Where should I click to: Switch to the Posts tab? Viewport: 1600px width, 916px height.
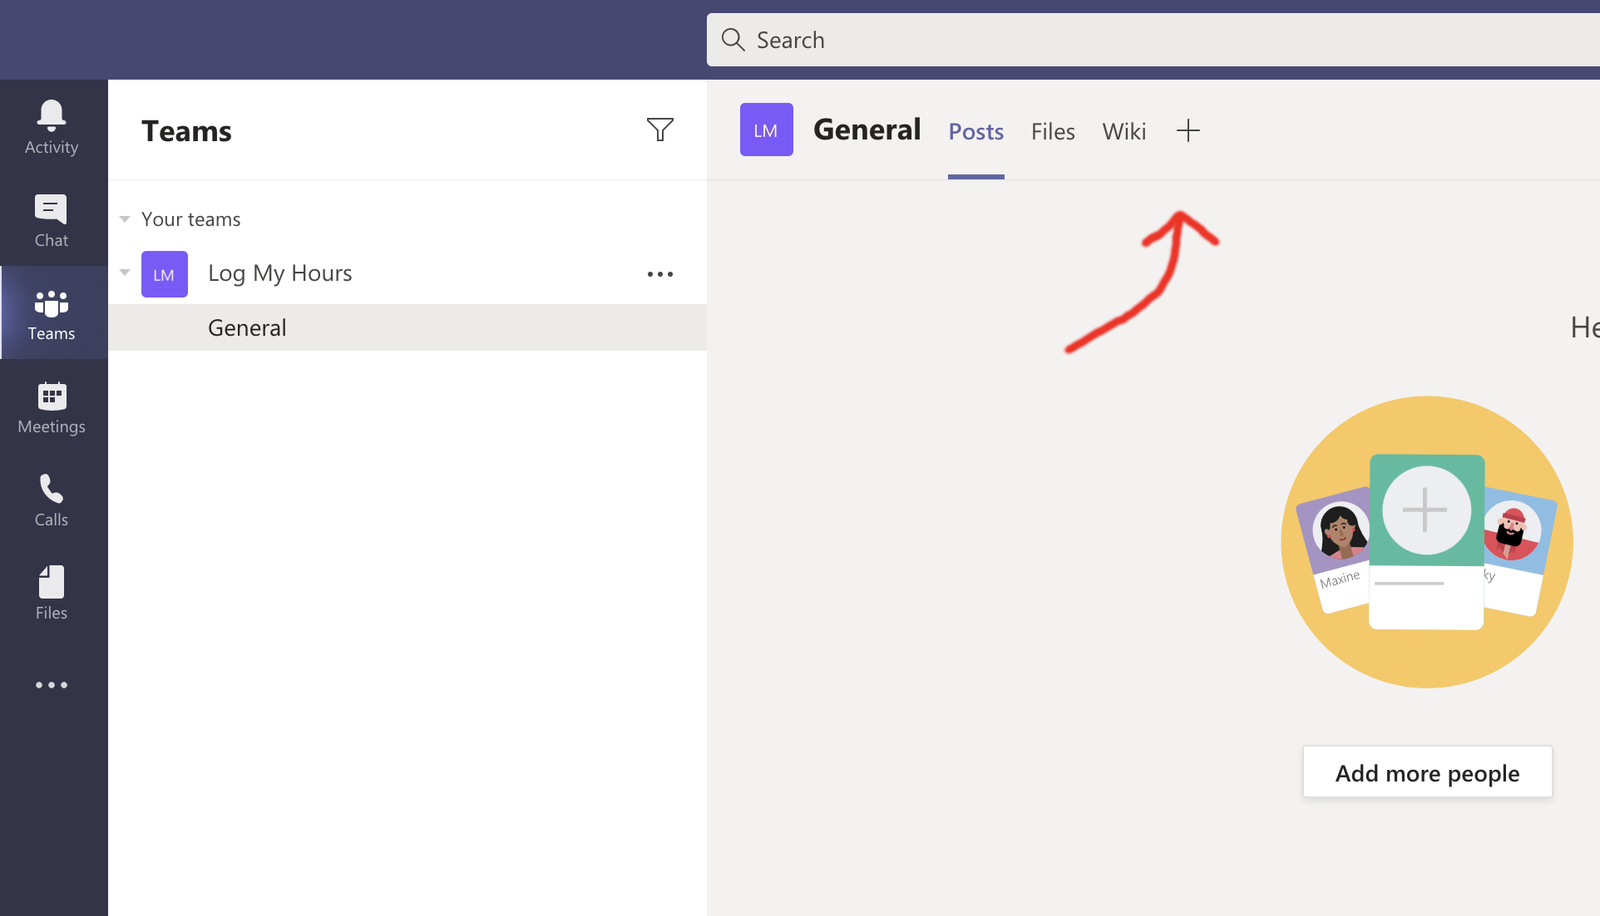(x=976, y=132)
